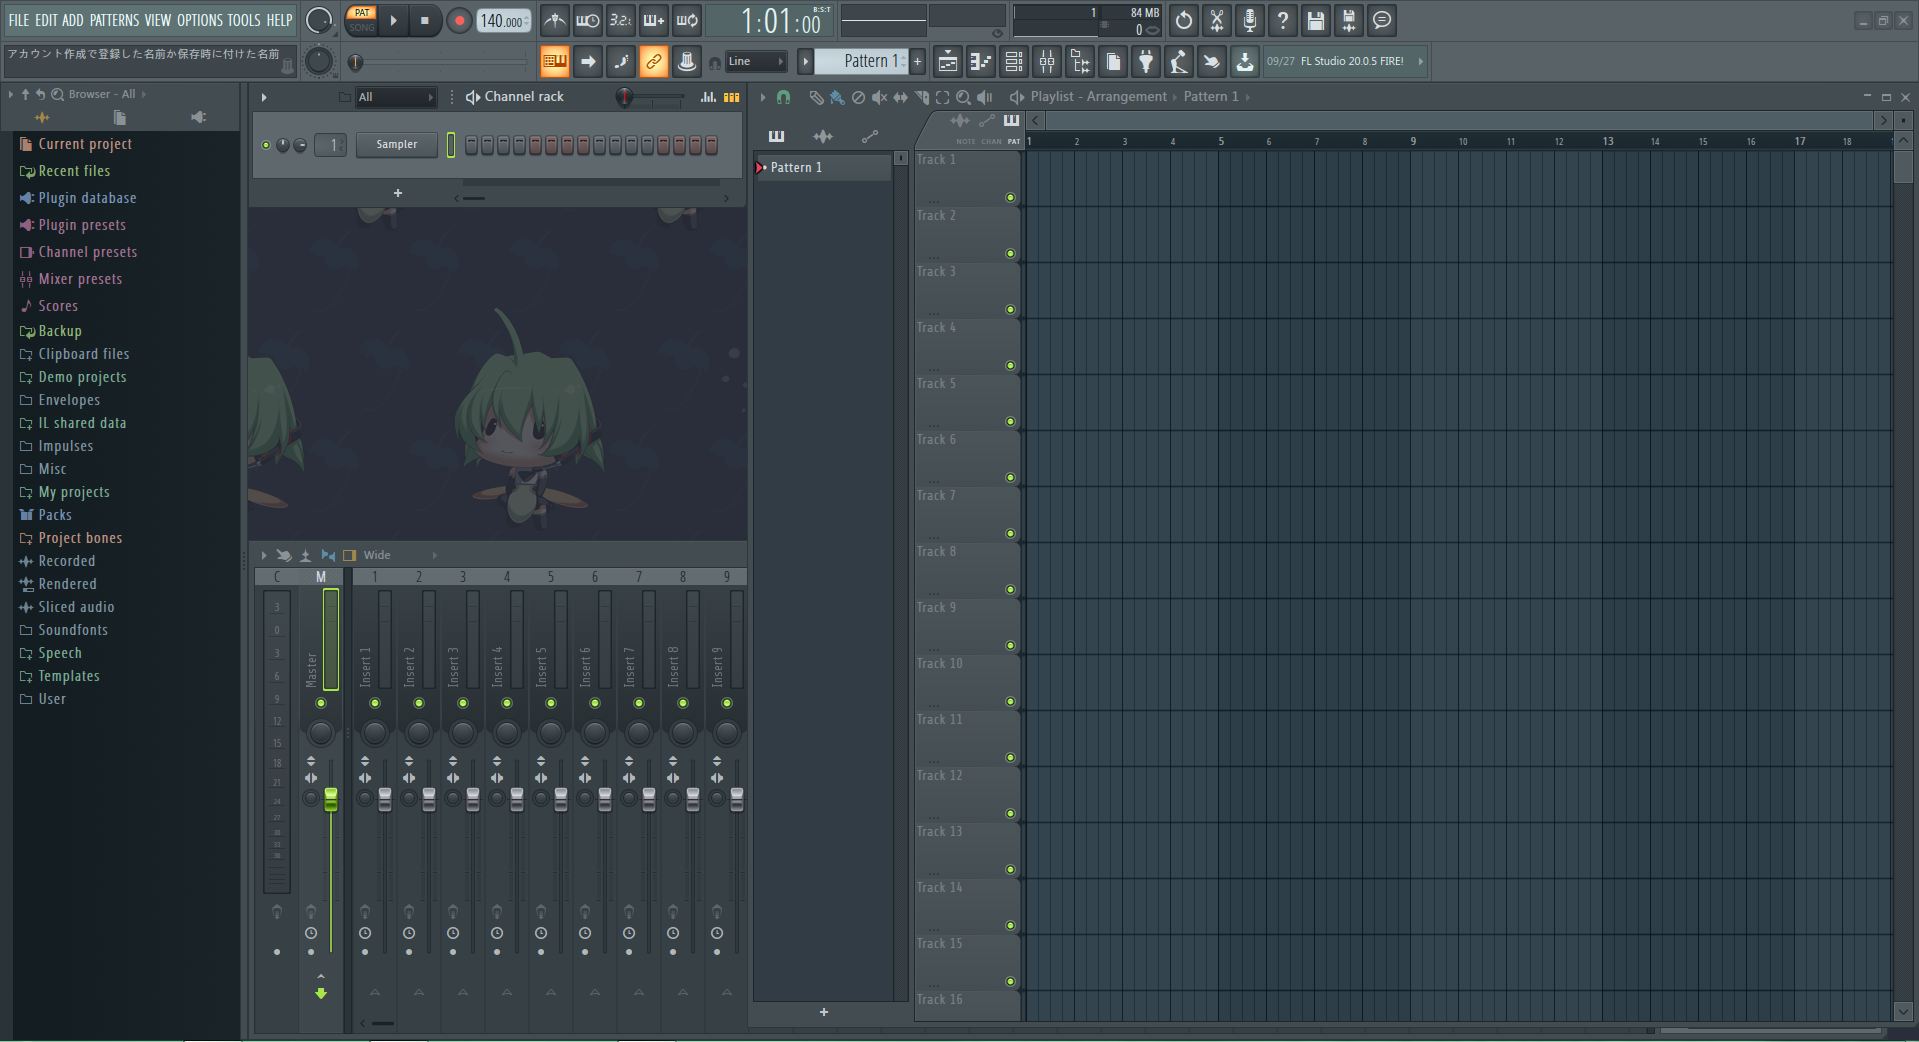Open the FILE menu
Viewport: 1919px width, 1042px height.
(19, 20)
